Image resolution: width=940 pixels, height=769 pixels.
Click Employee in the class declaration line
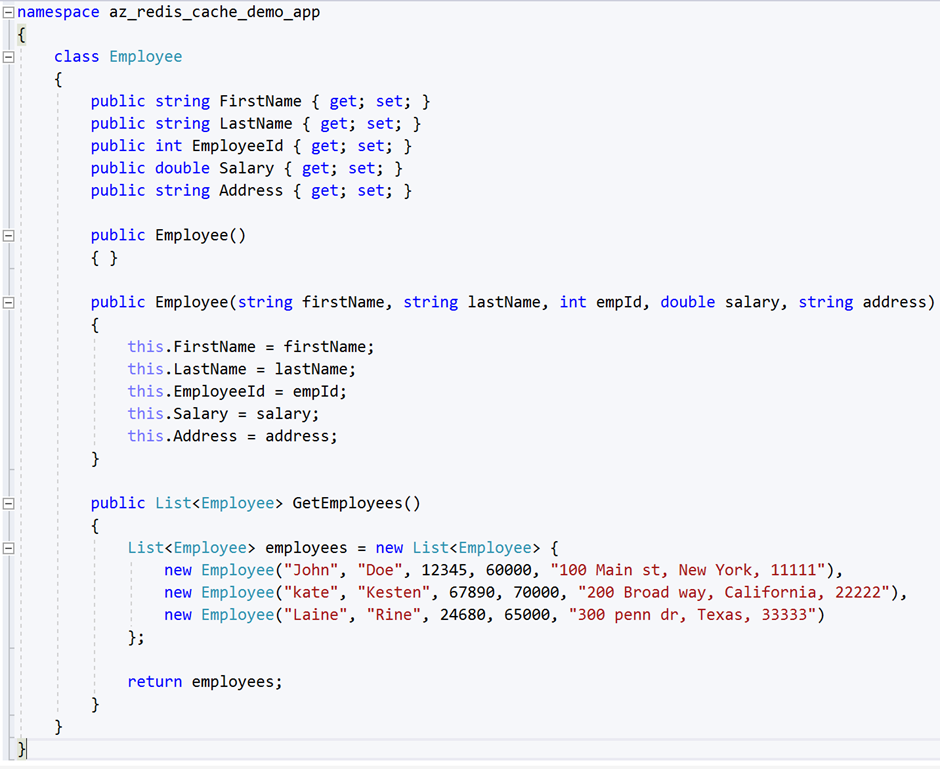146,58
